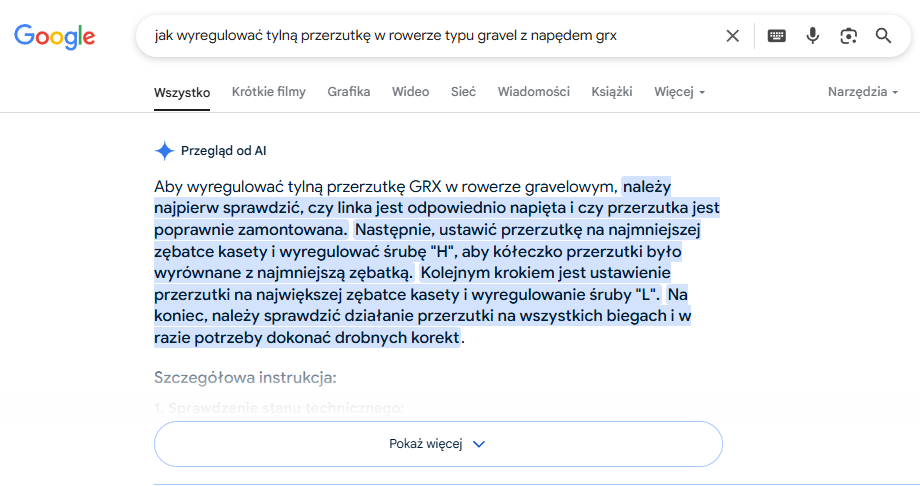920x486 pixels.
Task: Submit search with the magnifying glass icon
Action: pyautogui.click(x=884, y=36)
